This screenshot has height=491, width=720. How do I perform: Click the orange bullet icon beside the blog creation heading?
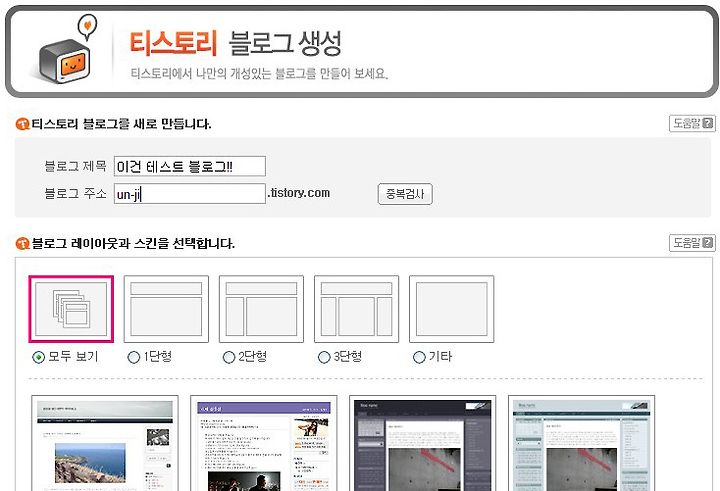(22, 124)
